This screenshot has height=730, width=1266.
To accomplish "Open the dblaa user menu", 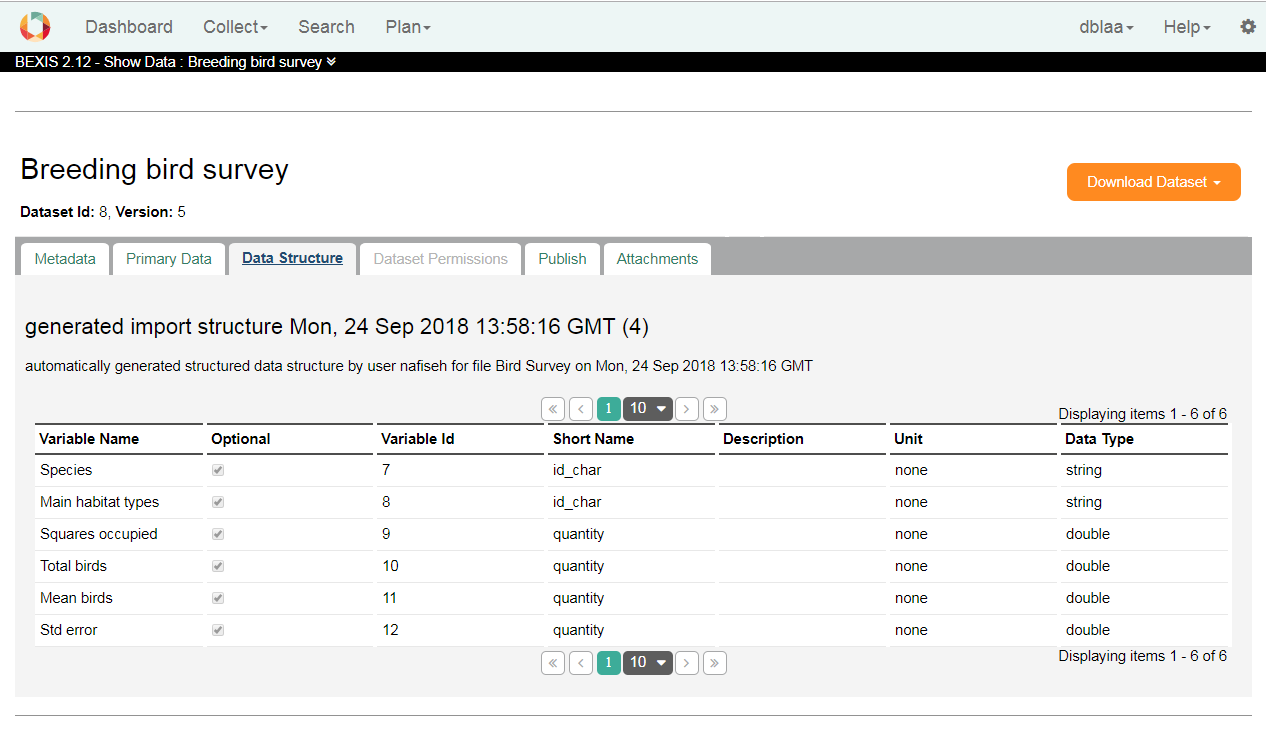I will [x=1106, y=27].
